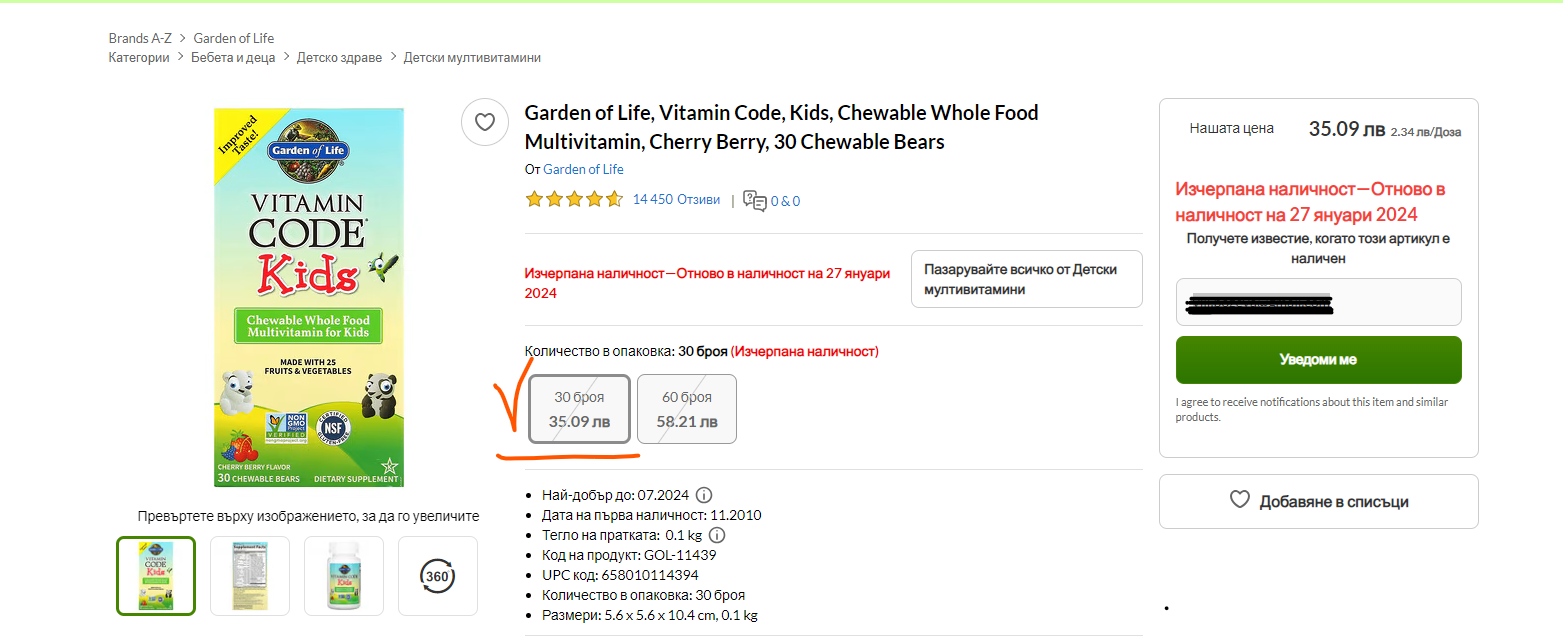The image size is (1563, 641).
Task: Click the email notification input field
Action: coord(1318,302)
